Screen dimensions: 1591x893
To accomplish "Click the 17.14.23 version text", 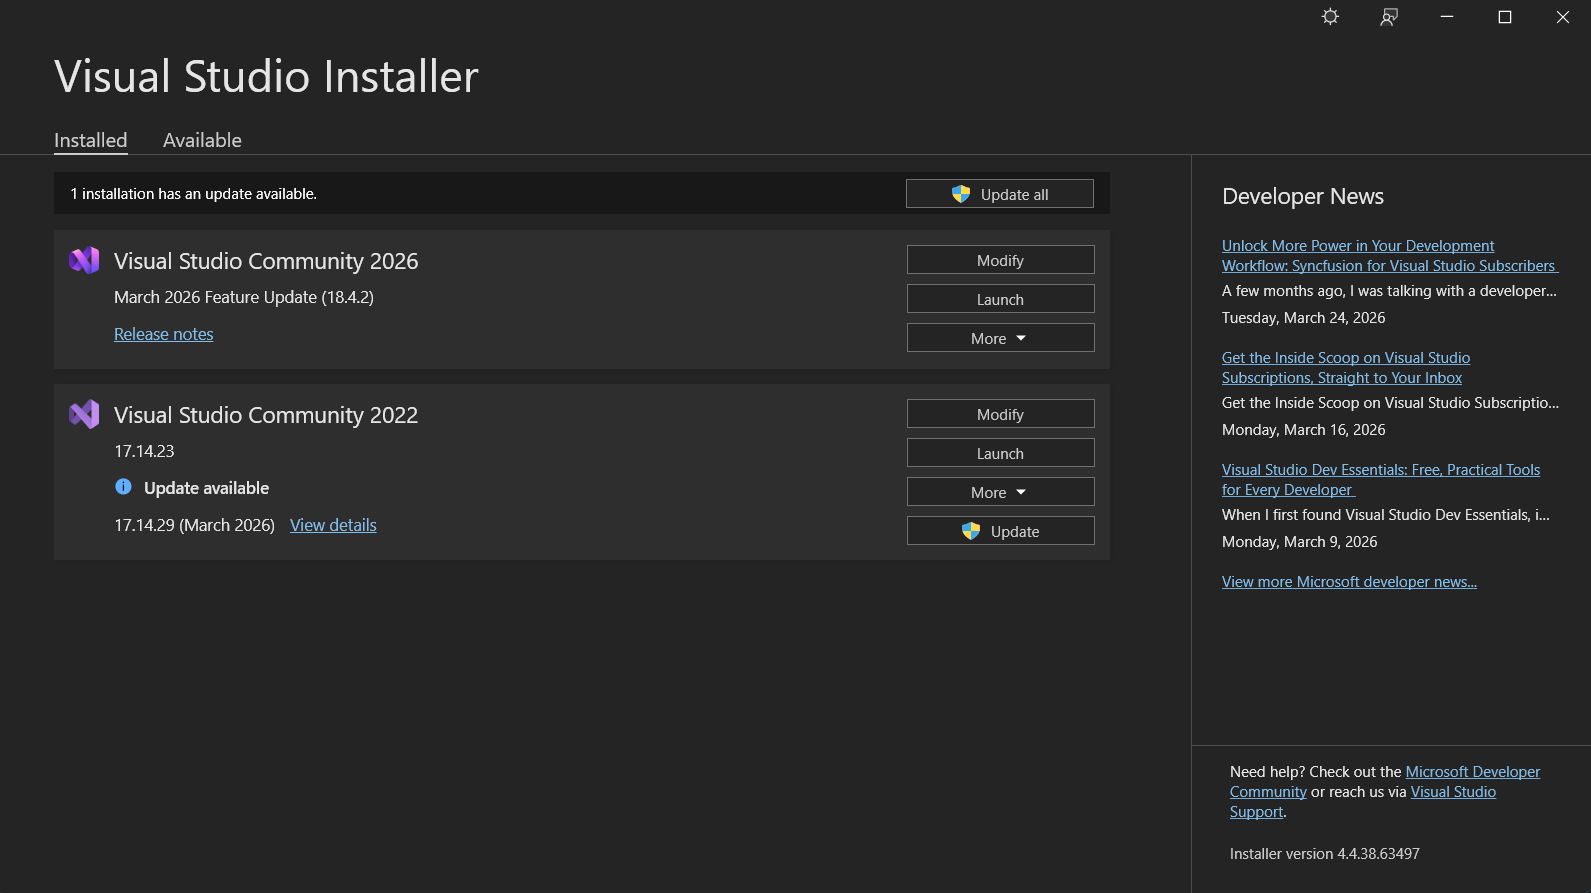I will (x=144, y=451).
